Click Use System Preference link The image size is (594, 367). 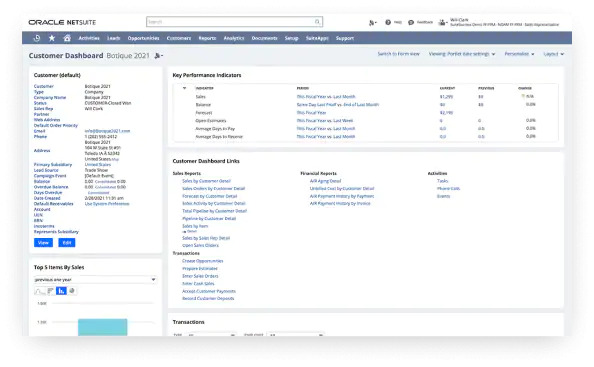click(107, 204)
